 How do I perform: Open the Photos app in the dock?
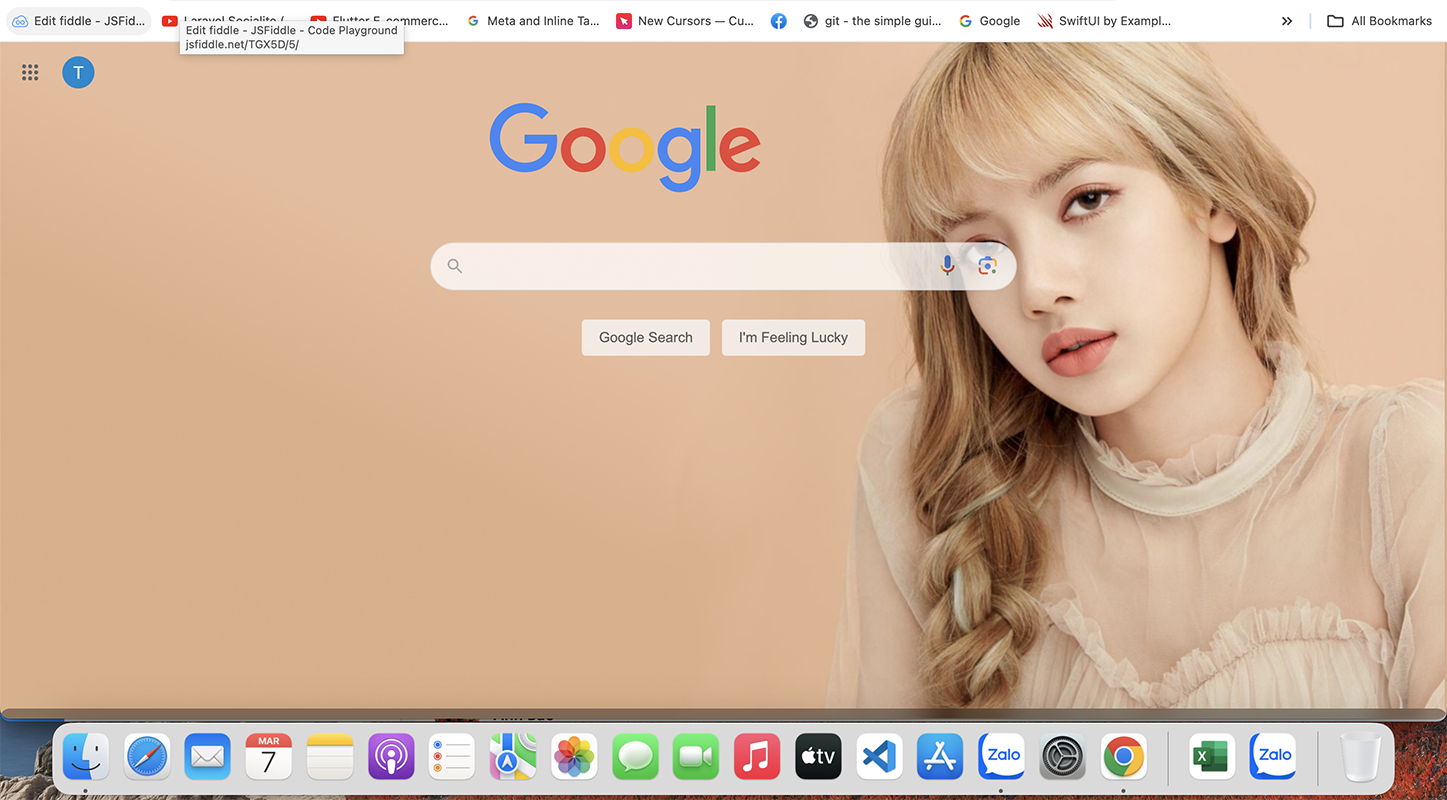click(x=574, y=757)
